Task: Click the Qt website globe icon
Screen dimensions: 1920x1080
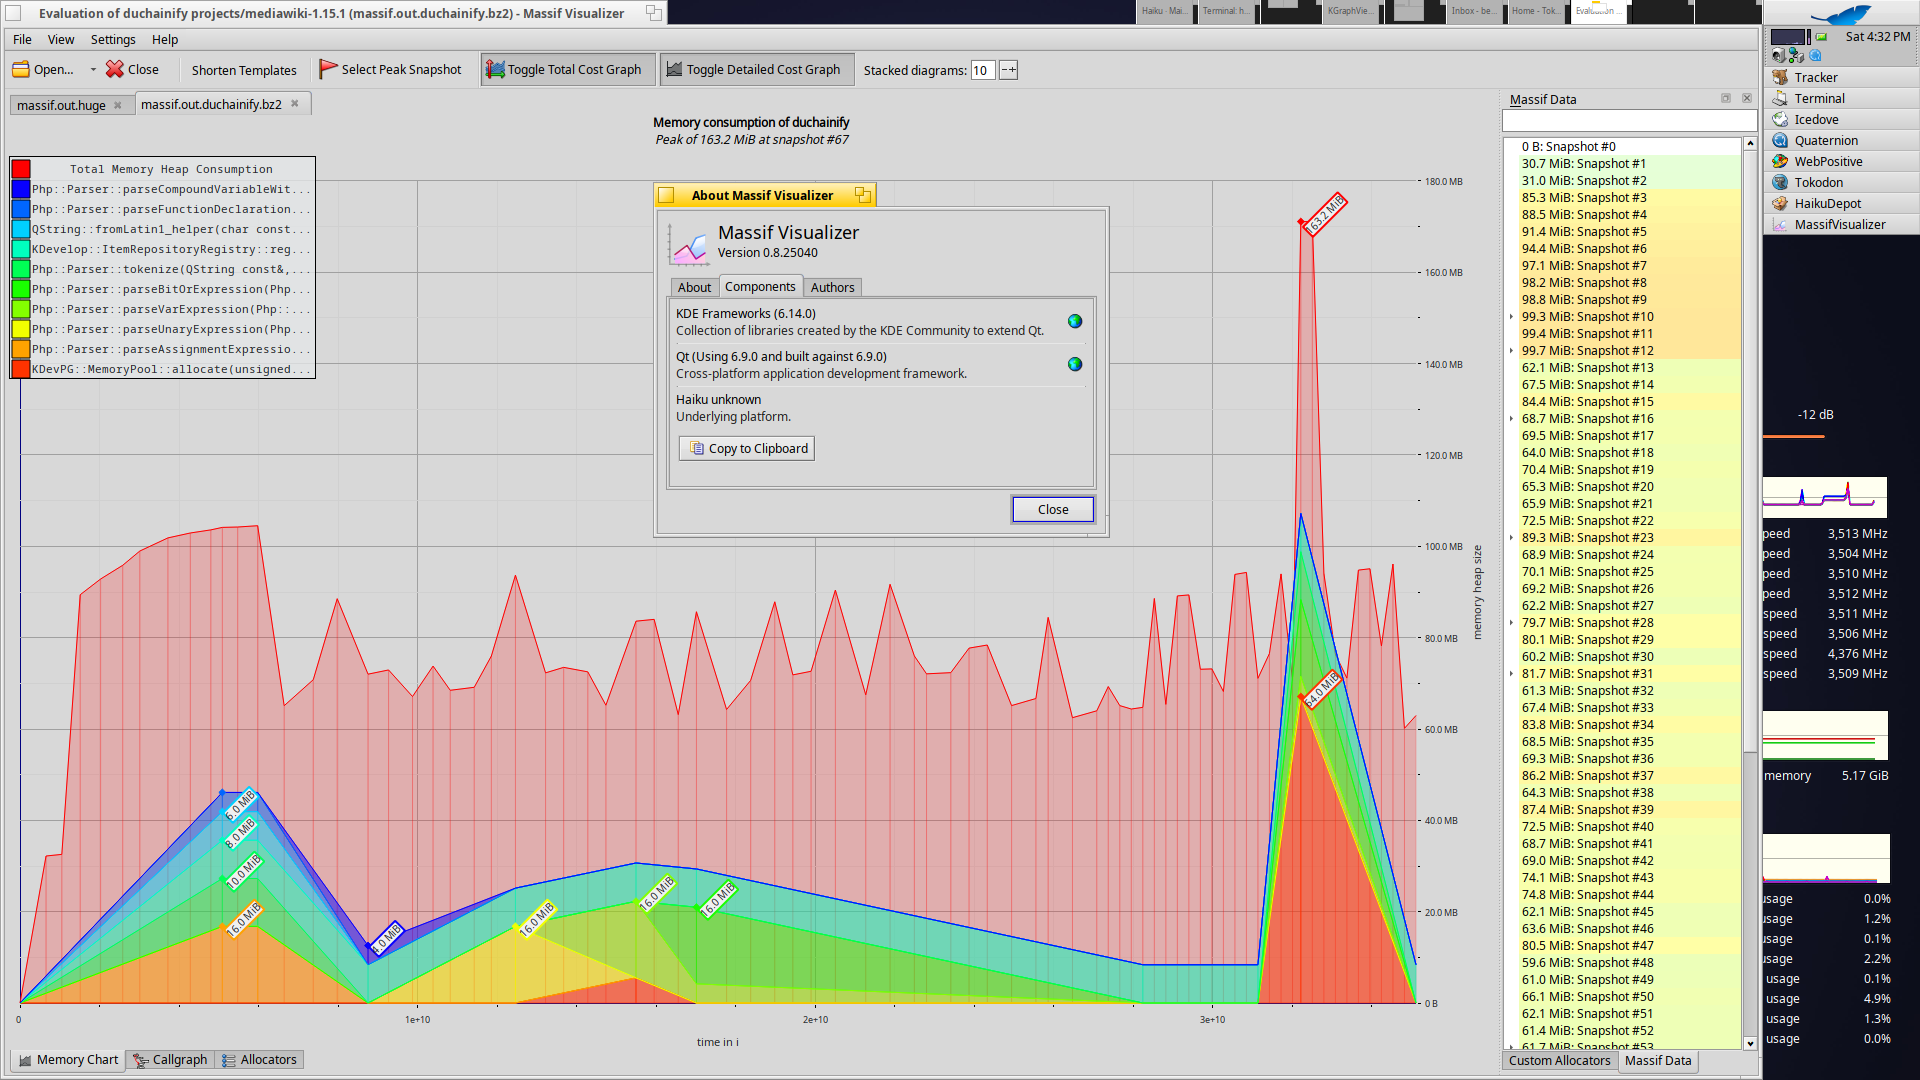Action: pos(1075,365)
